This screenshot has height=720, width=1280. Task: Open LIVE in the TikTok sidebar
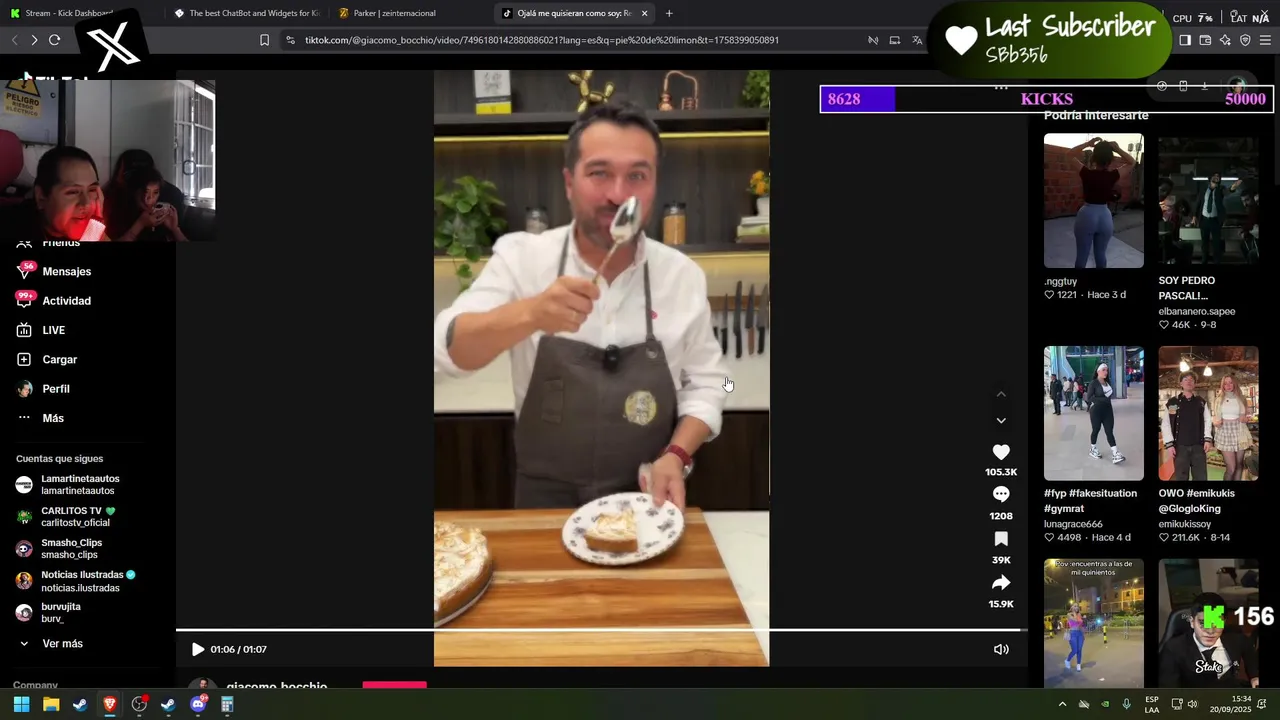pos(53,330)
